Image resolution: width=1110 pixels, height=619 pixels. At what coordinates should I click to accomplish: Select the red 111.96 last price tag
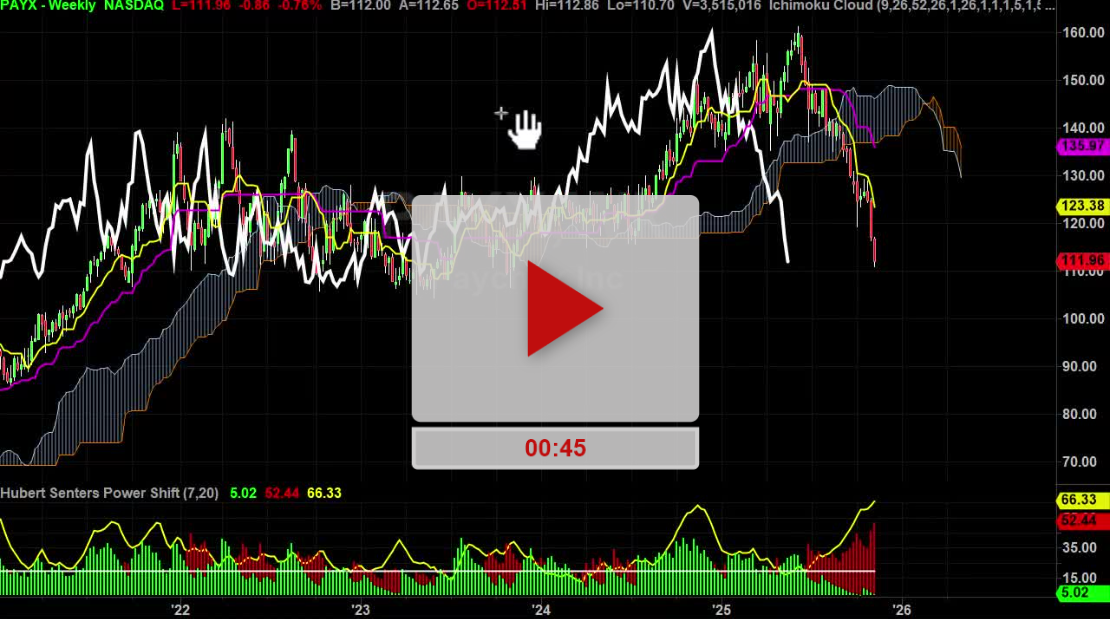coord(1082,261)
